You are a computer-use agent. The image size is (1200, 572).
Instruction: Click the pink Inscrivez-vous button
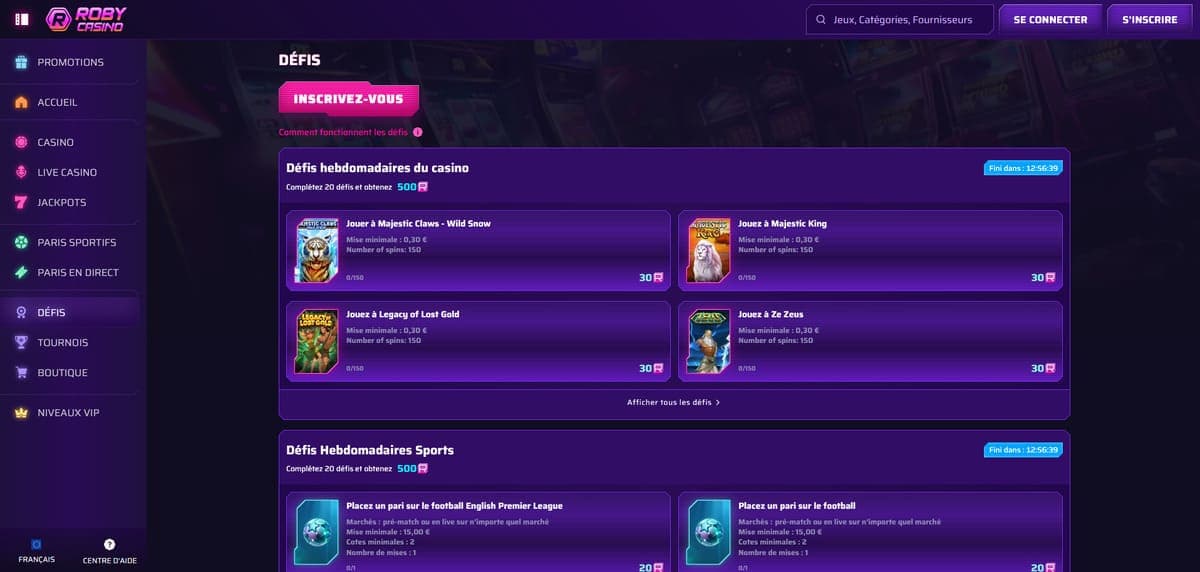point(348,99)
